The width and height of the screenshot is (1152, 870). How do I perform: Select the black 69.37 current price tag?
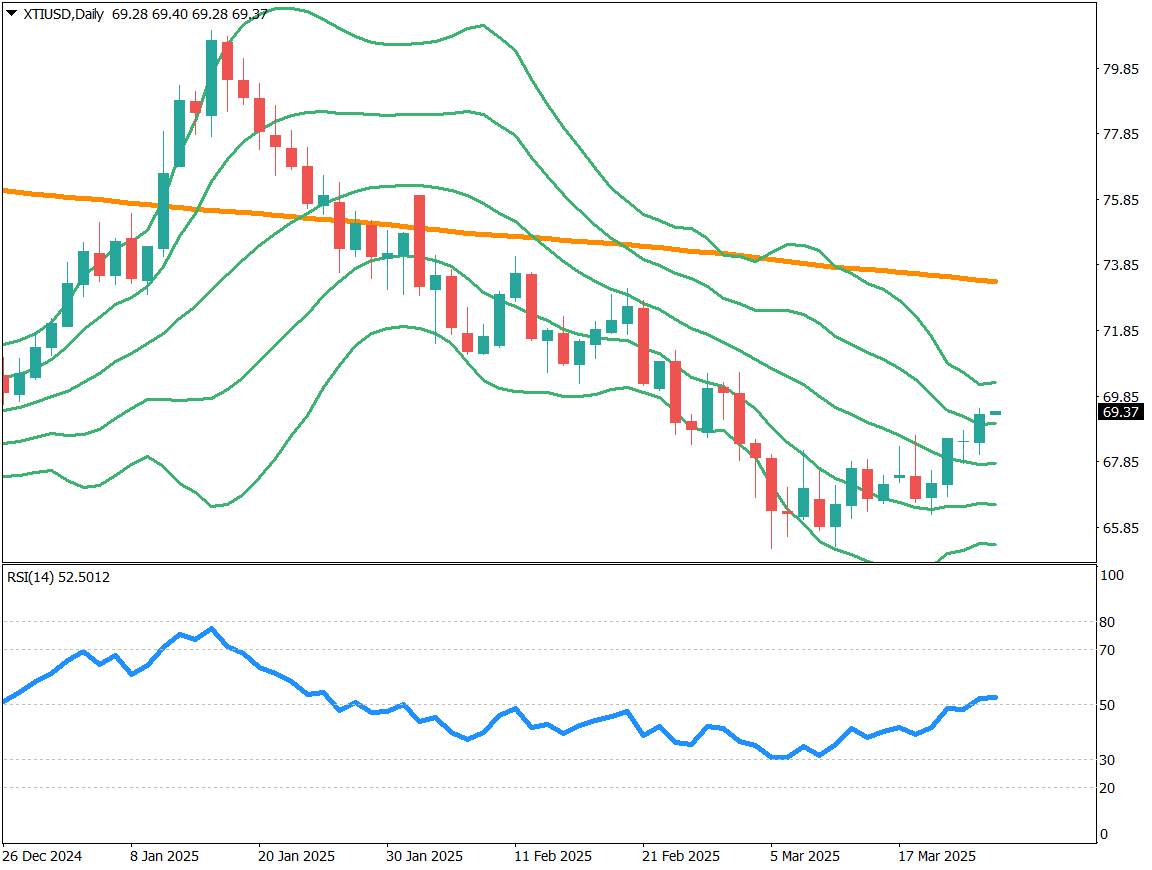pyautogui.click(x=1120, y=412)
